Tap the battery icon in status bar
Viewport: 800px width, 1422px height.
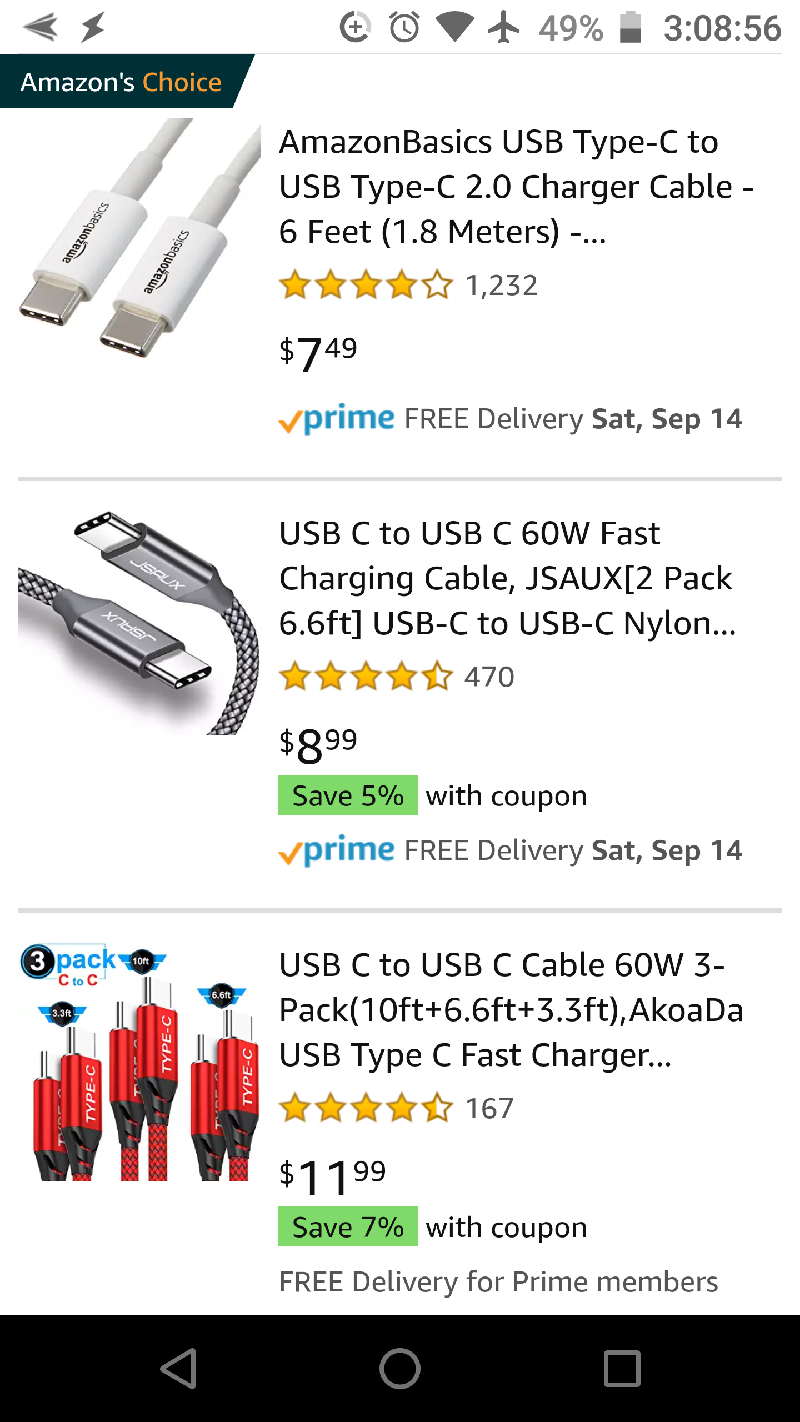click(x=630, y=27)
